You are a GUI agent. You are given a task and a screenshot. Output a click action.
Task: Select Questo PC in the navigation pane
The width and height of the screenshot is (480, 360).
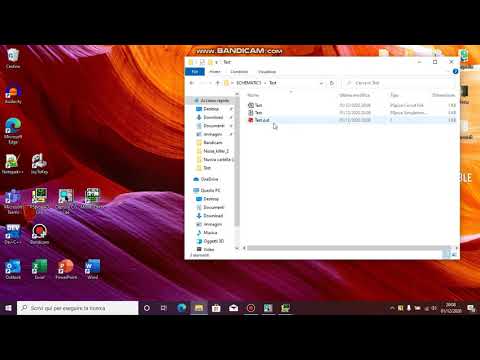coord(207,190)
